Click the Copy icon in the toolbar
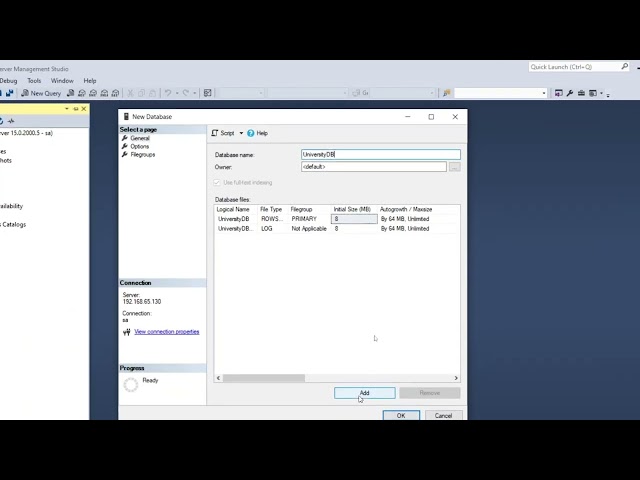Viewport: 640px width, 480px height. [x=141, y=93]
